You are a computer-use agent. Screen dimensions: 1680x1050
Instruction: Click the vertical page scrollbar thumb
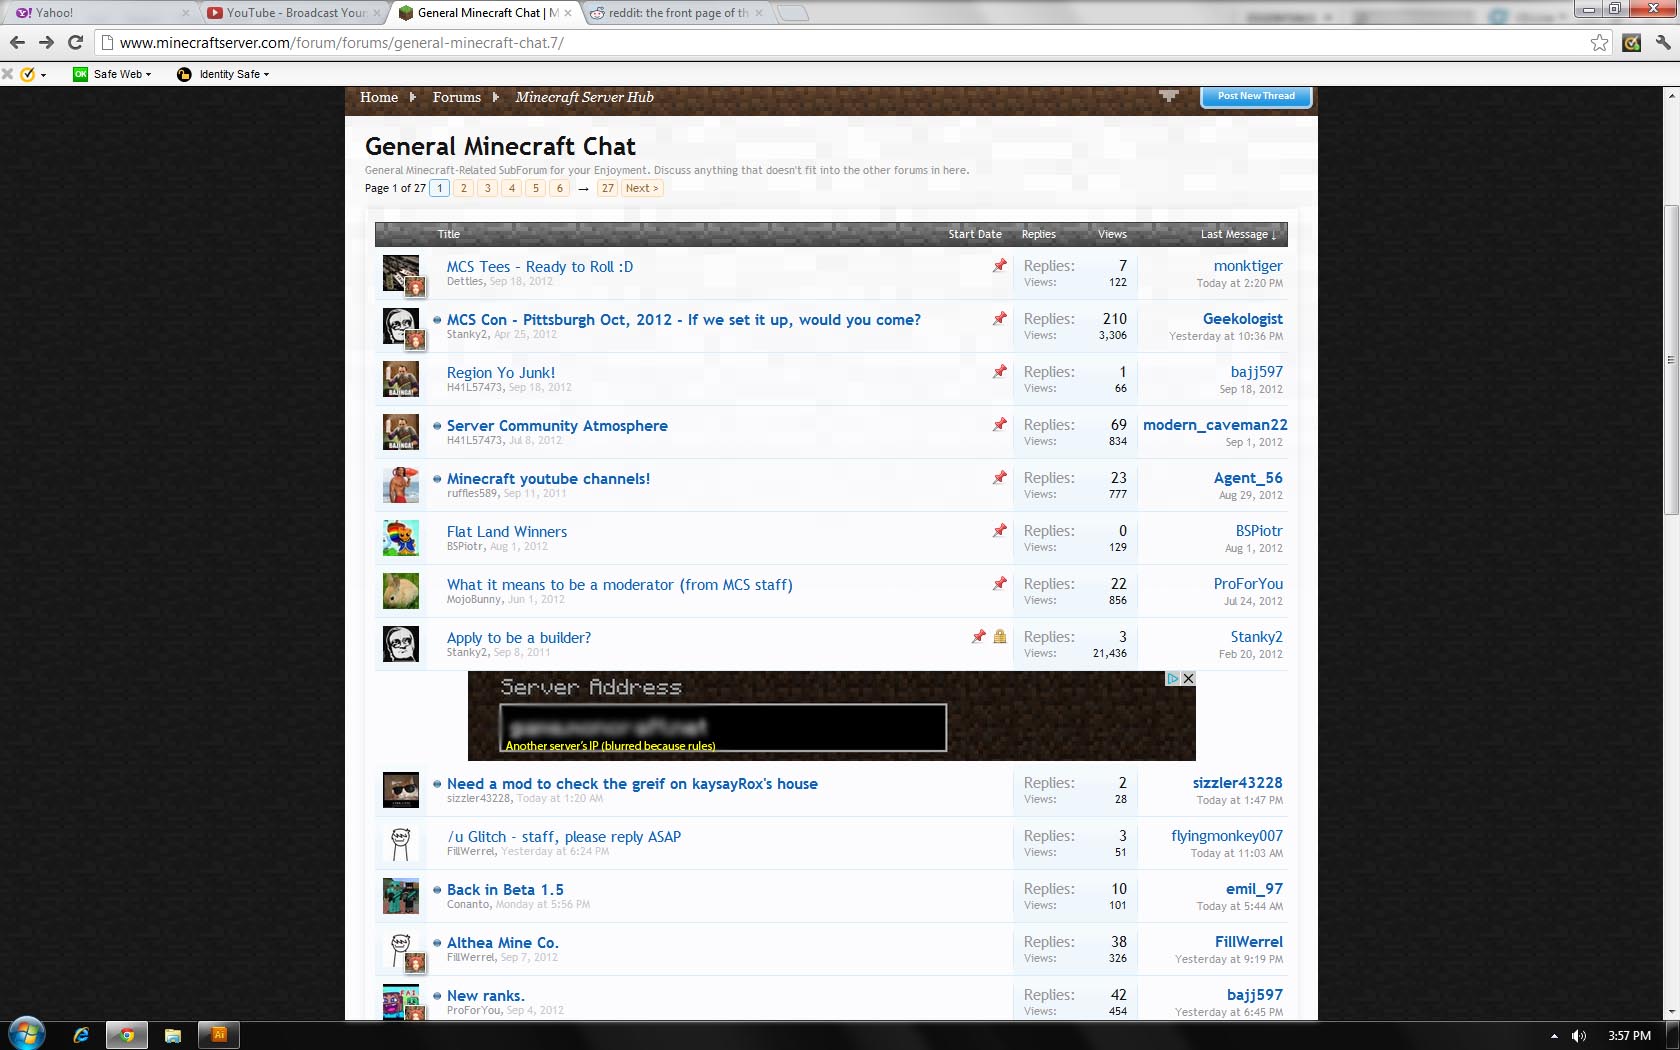click(1671, 360)
